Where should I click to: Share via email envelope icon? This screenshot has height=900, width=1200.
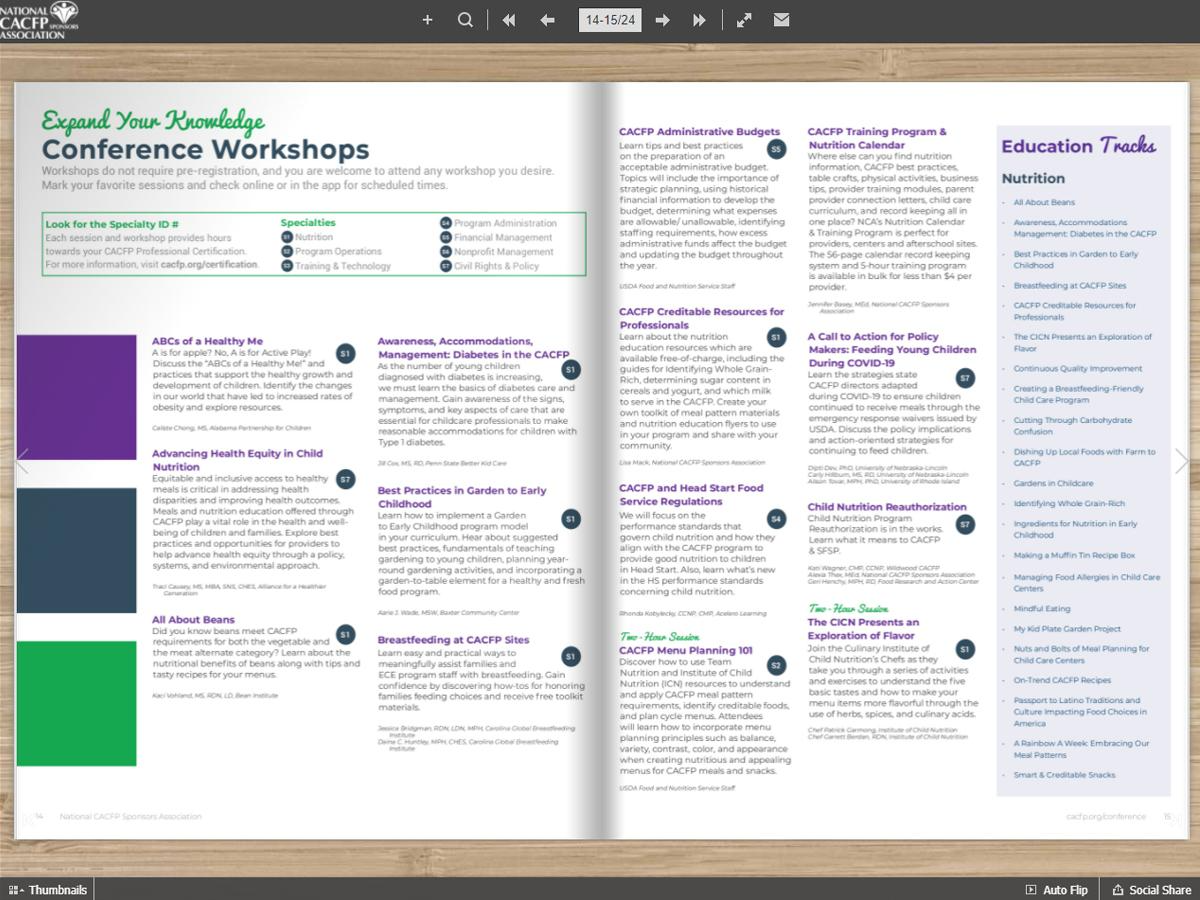pos(781,20)
